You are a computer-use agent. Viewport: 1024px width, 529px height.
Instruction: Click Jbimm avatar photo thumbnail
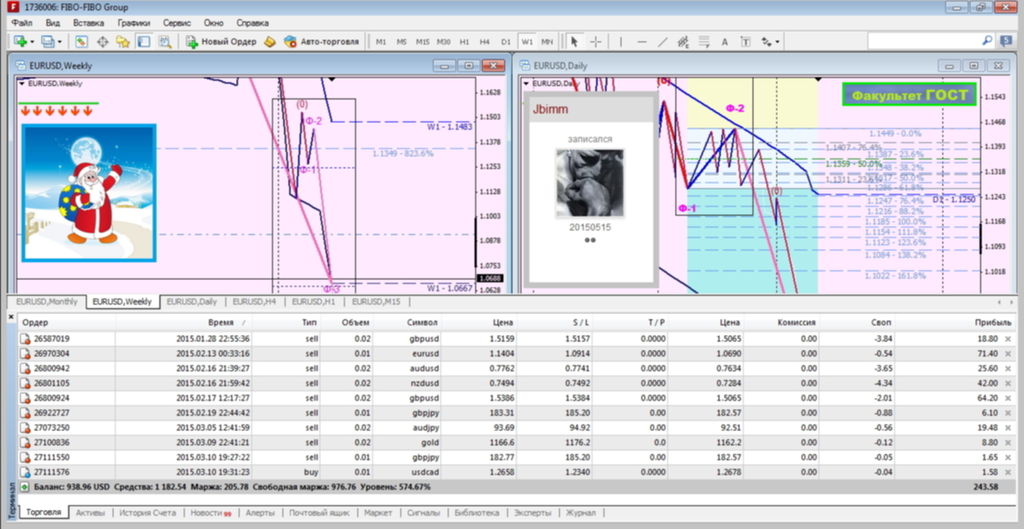[589, 184]
